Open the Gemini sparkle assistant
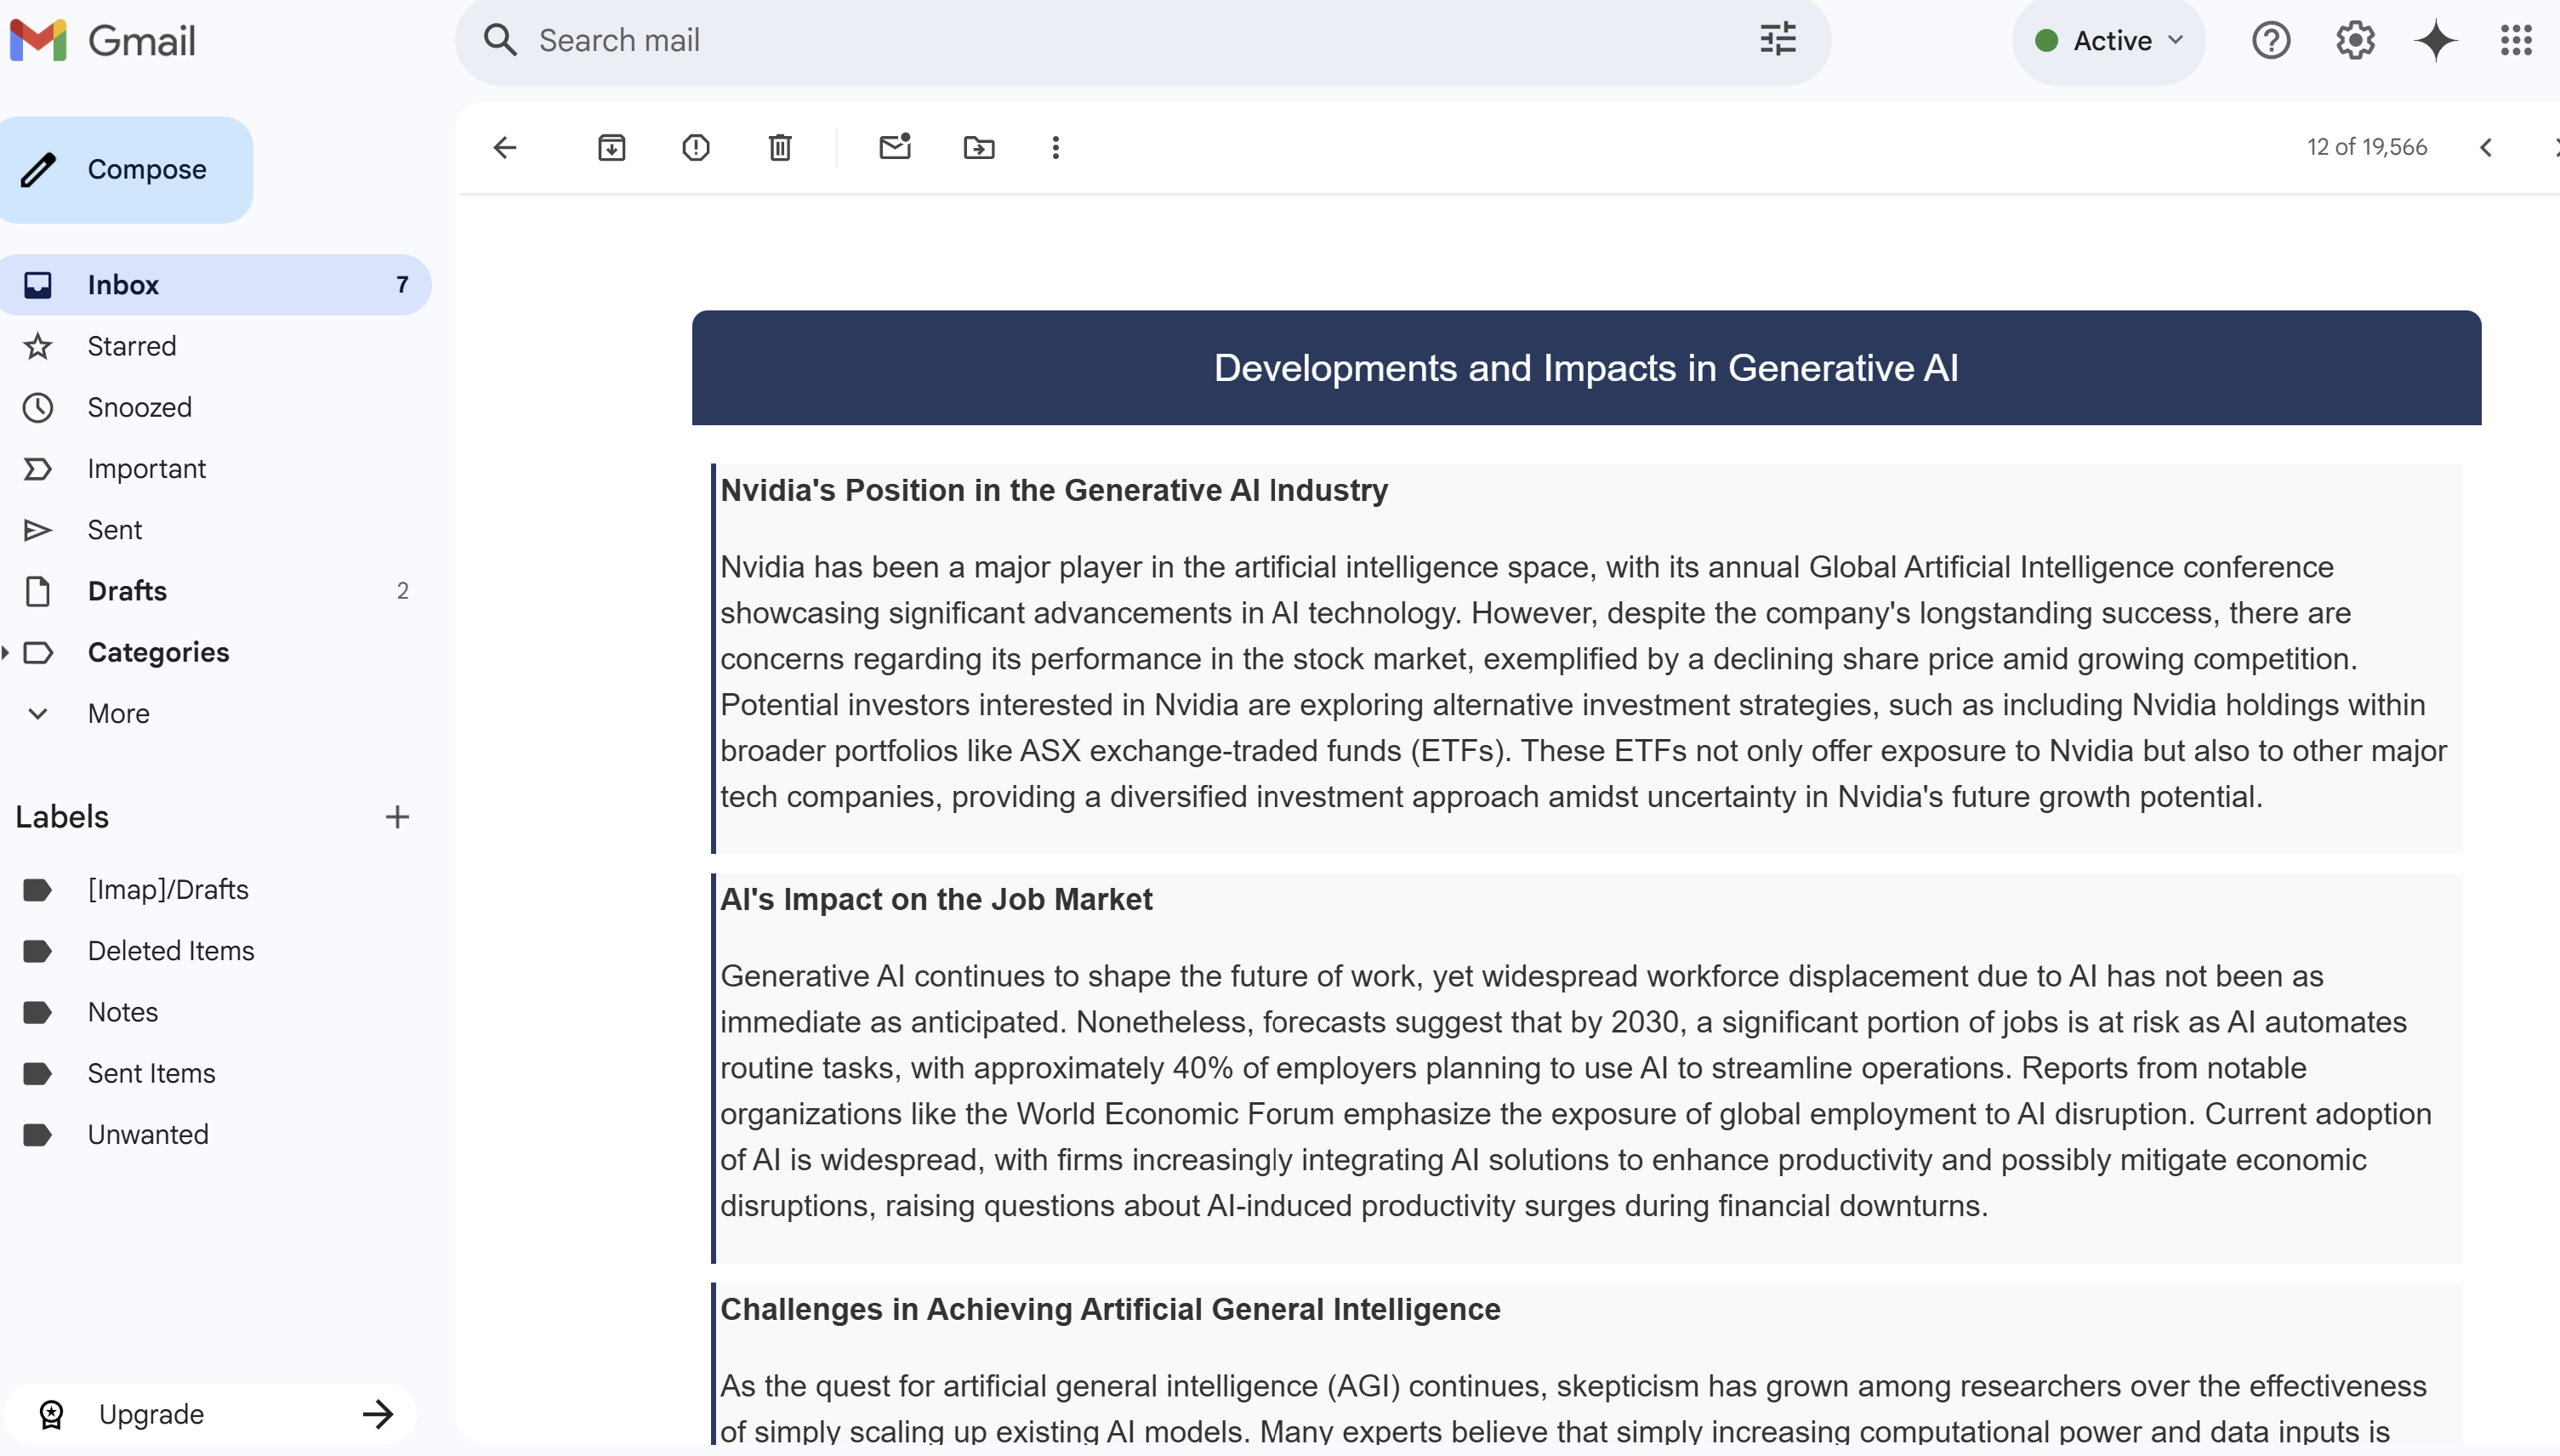 (x=2435, y=41)
